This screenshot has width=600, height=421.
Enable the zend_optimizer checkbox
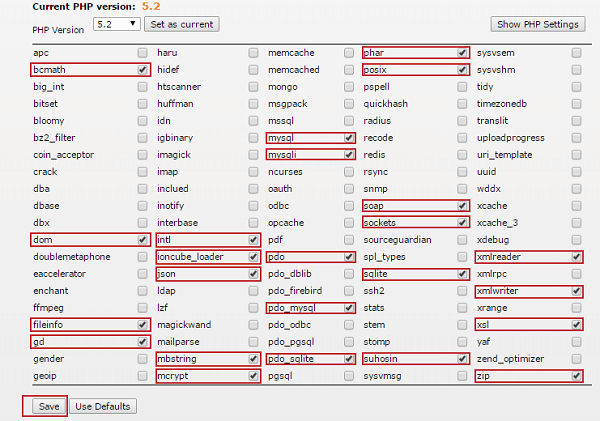(x=577, y=359)
